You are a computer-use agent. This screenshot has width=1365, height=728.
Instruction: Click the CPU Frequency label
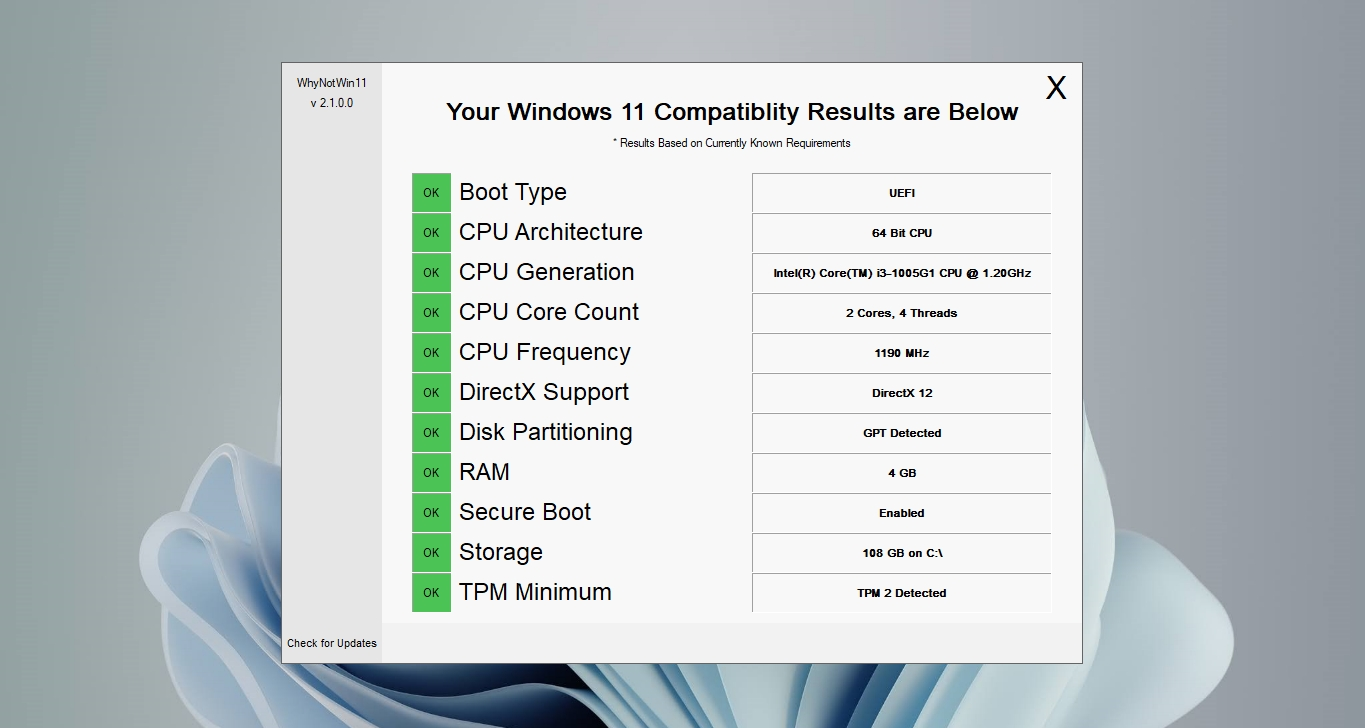[x=545, y=353]
